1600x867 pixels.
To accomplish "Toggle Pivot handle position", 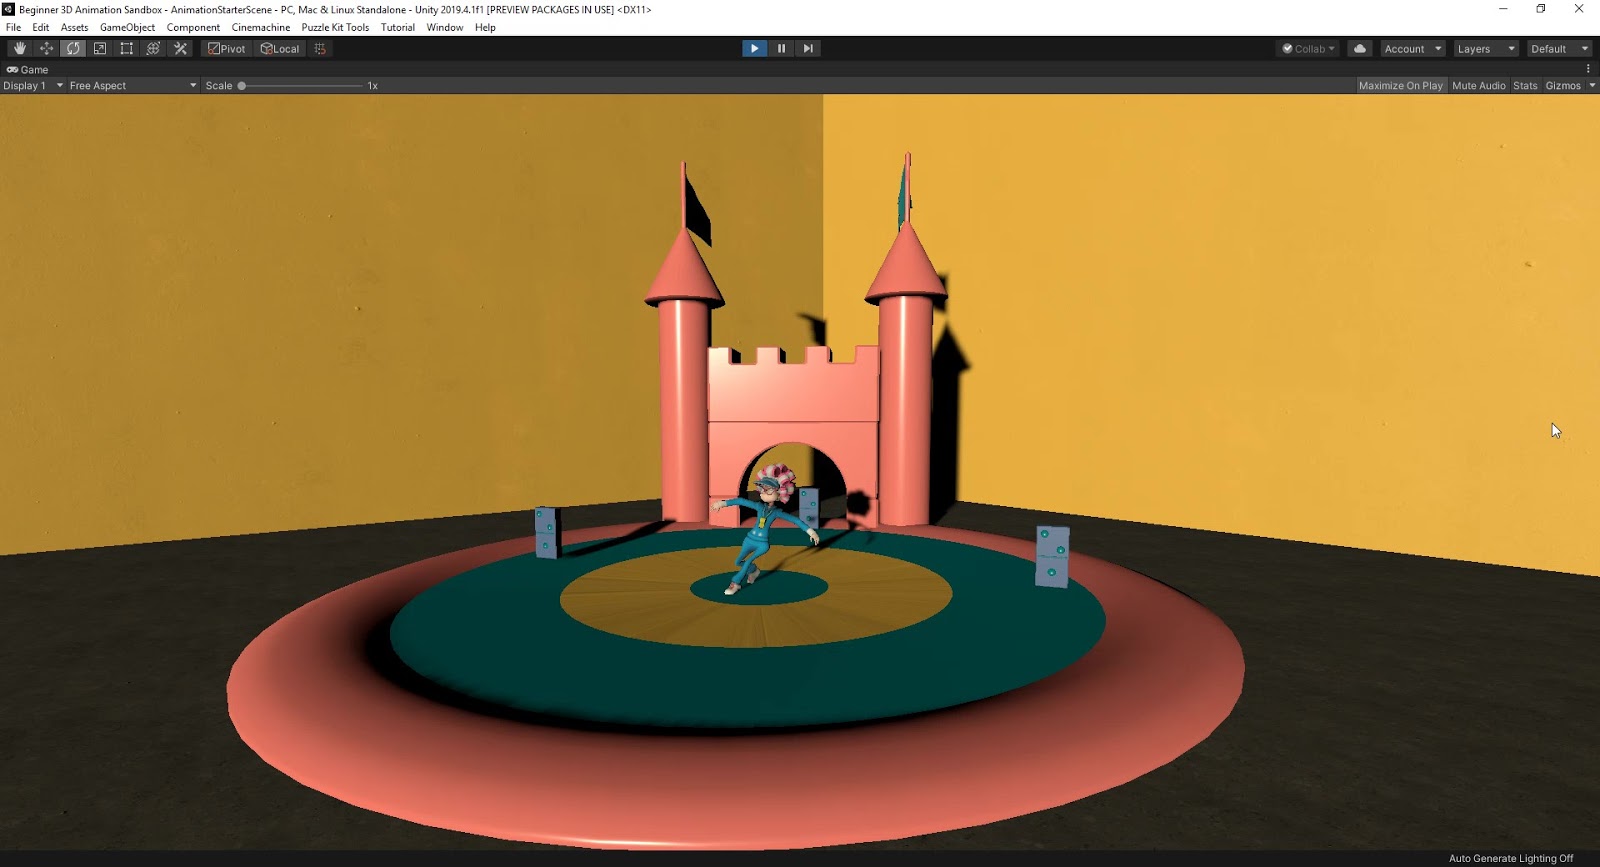I will (227, 48).
